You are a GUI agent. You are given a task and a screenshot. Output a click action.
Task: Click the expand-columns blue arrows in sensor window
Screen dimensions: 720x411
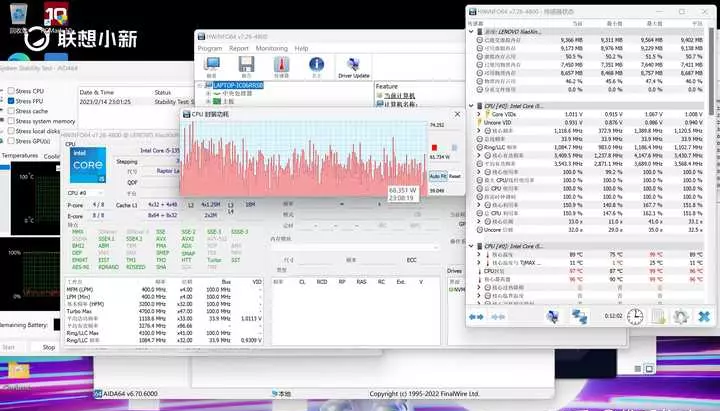(476, 317)
